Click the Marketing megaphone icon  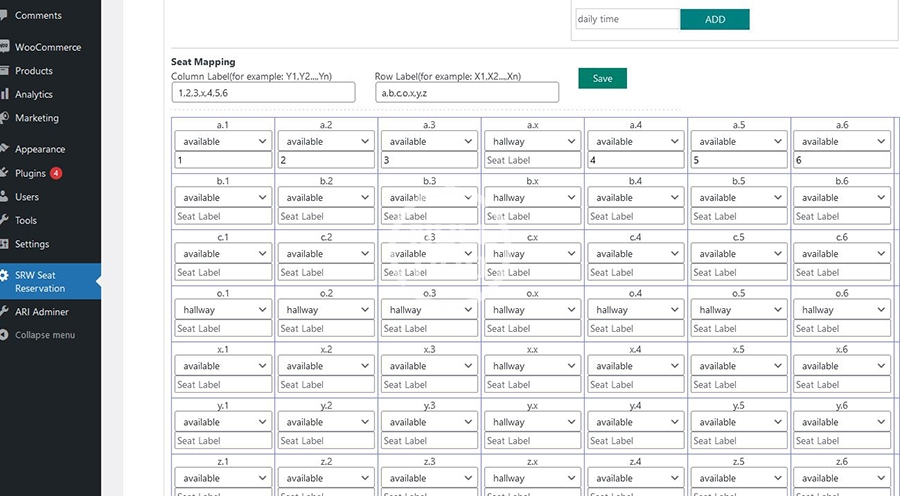click(x=5, y=118)
